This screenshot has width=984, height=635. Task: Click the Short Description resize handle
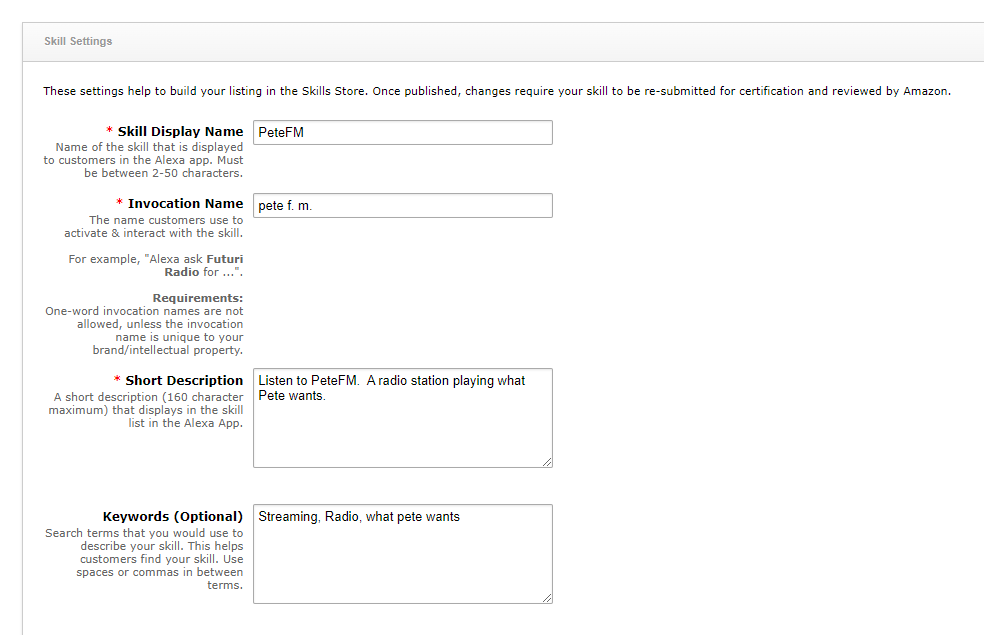pos(547,462)
